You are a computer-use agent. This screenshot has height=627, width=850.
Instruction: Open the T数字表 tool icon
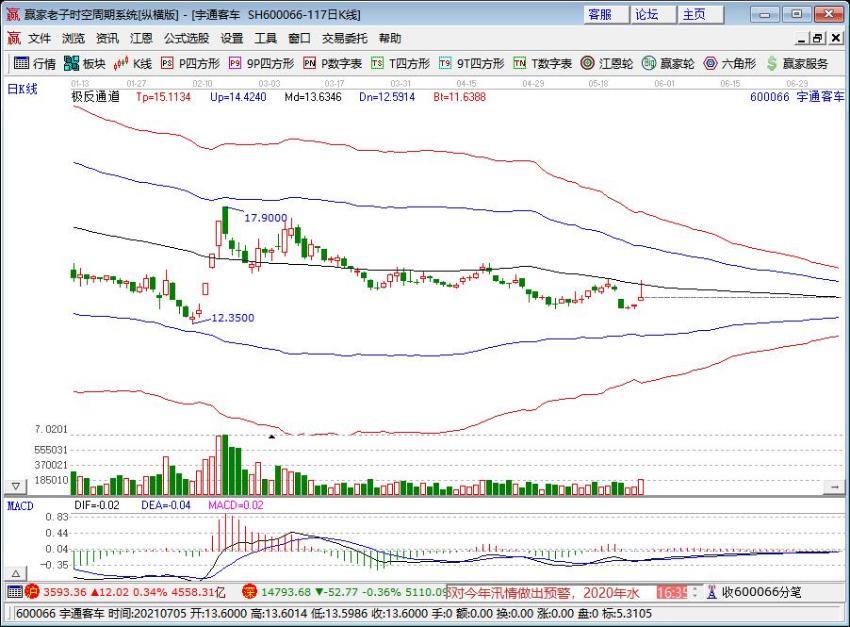coord(520,63)
